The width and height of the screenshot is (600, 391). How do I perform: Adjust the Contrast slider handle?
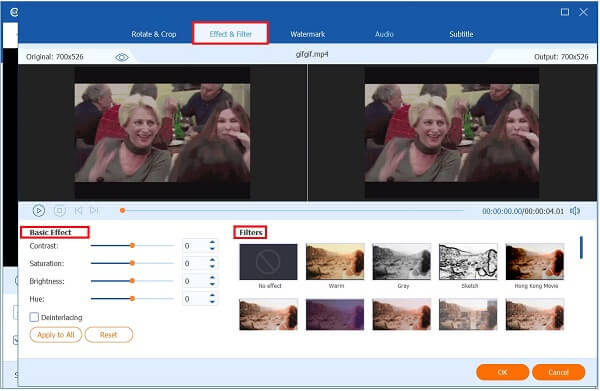[x=132, y=246]
